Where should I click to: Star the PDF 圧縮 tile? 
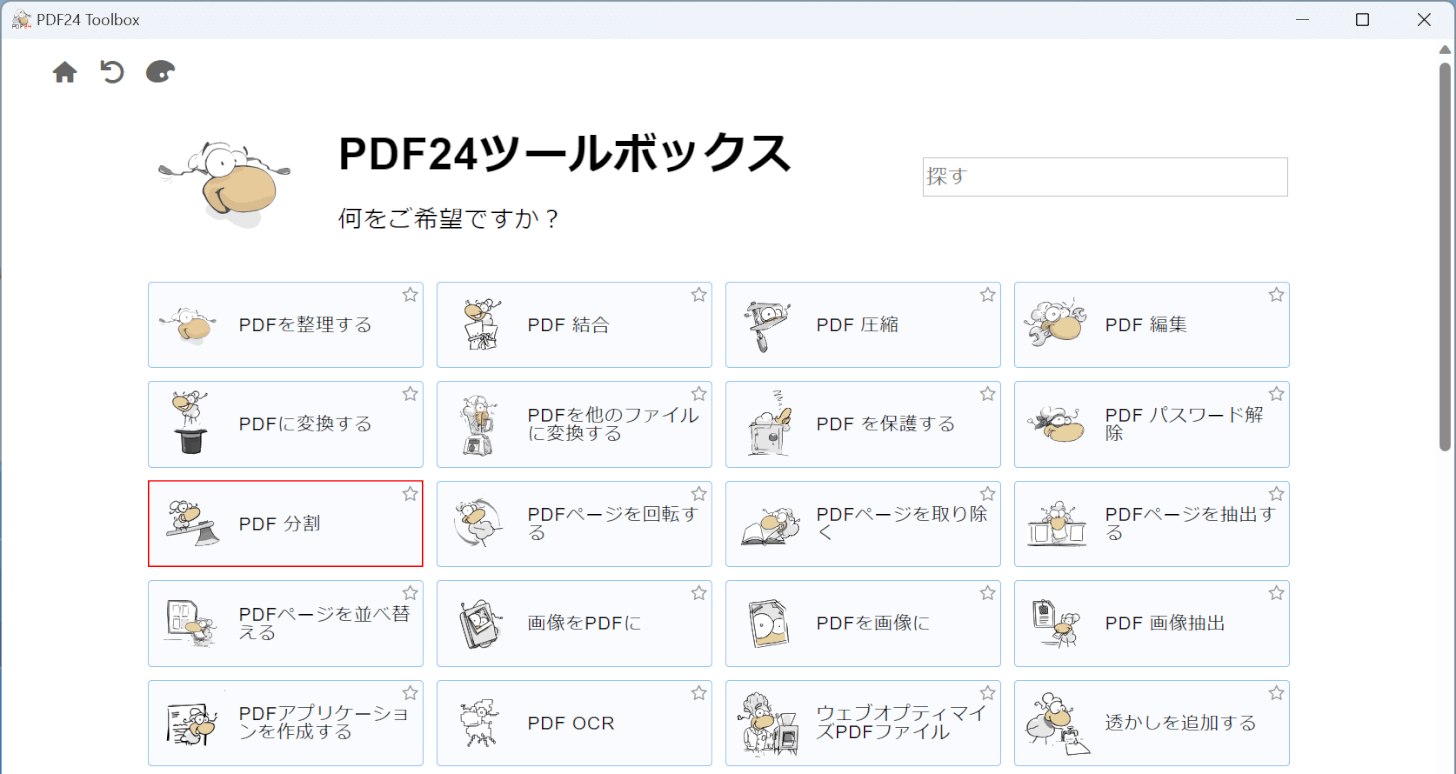pos(988,295)
